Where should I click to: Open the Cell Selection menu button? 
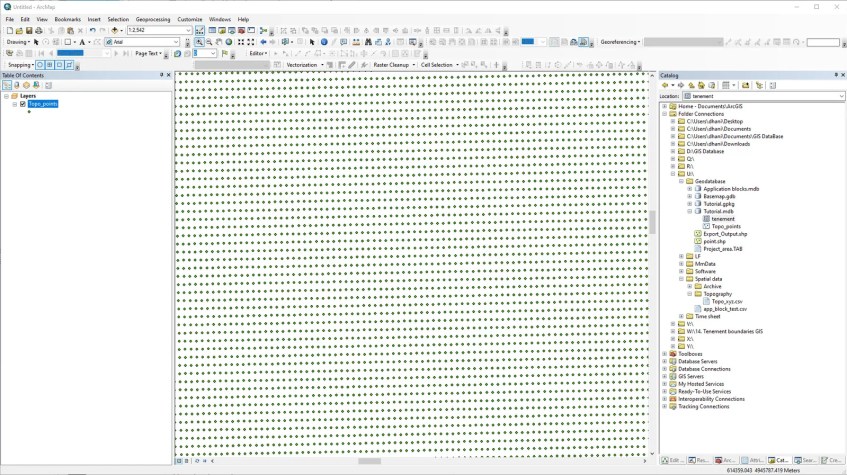pyautogui.click(x=439, y=65)
